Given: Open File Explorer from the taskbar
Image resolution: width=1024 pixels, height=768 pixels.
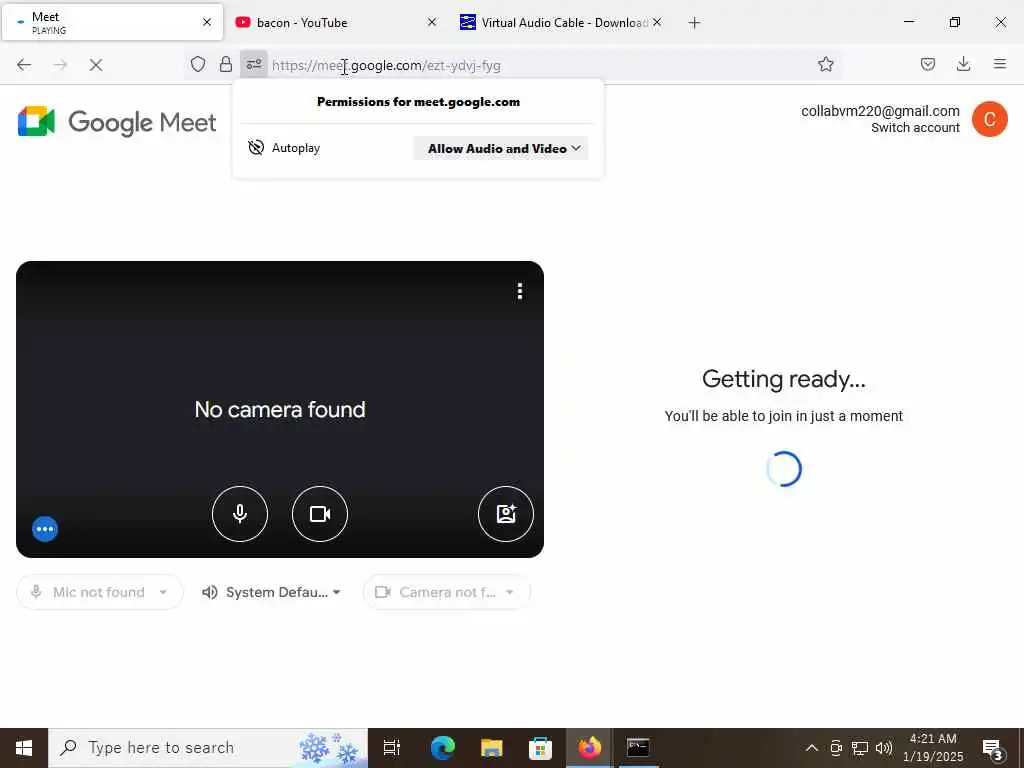Looking at the screenshot, I should 491,748.
